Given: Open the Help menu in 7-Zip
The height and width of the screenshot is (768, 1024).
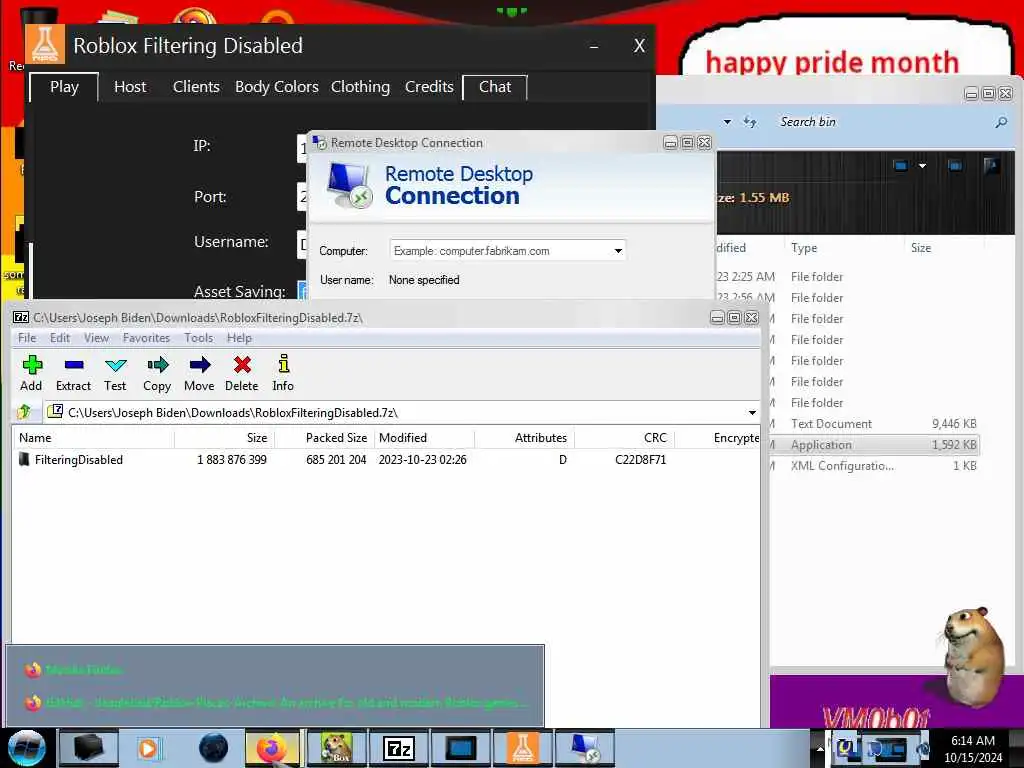Looking at the screenshot, I should [x=239, y=338].
